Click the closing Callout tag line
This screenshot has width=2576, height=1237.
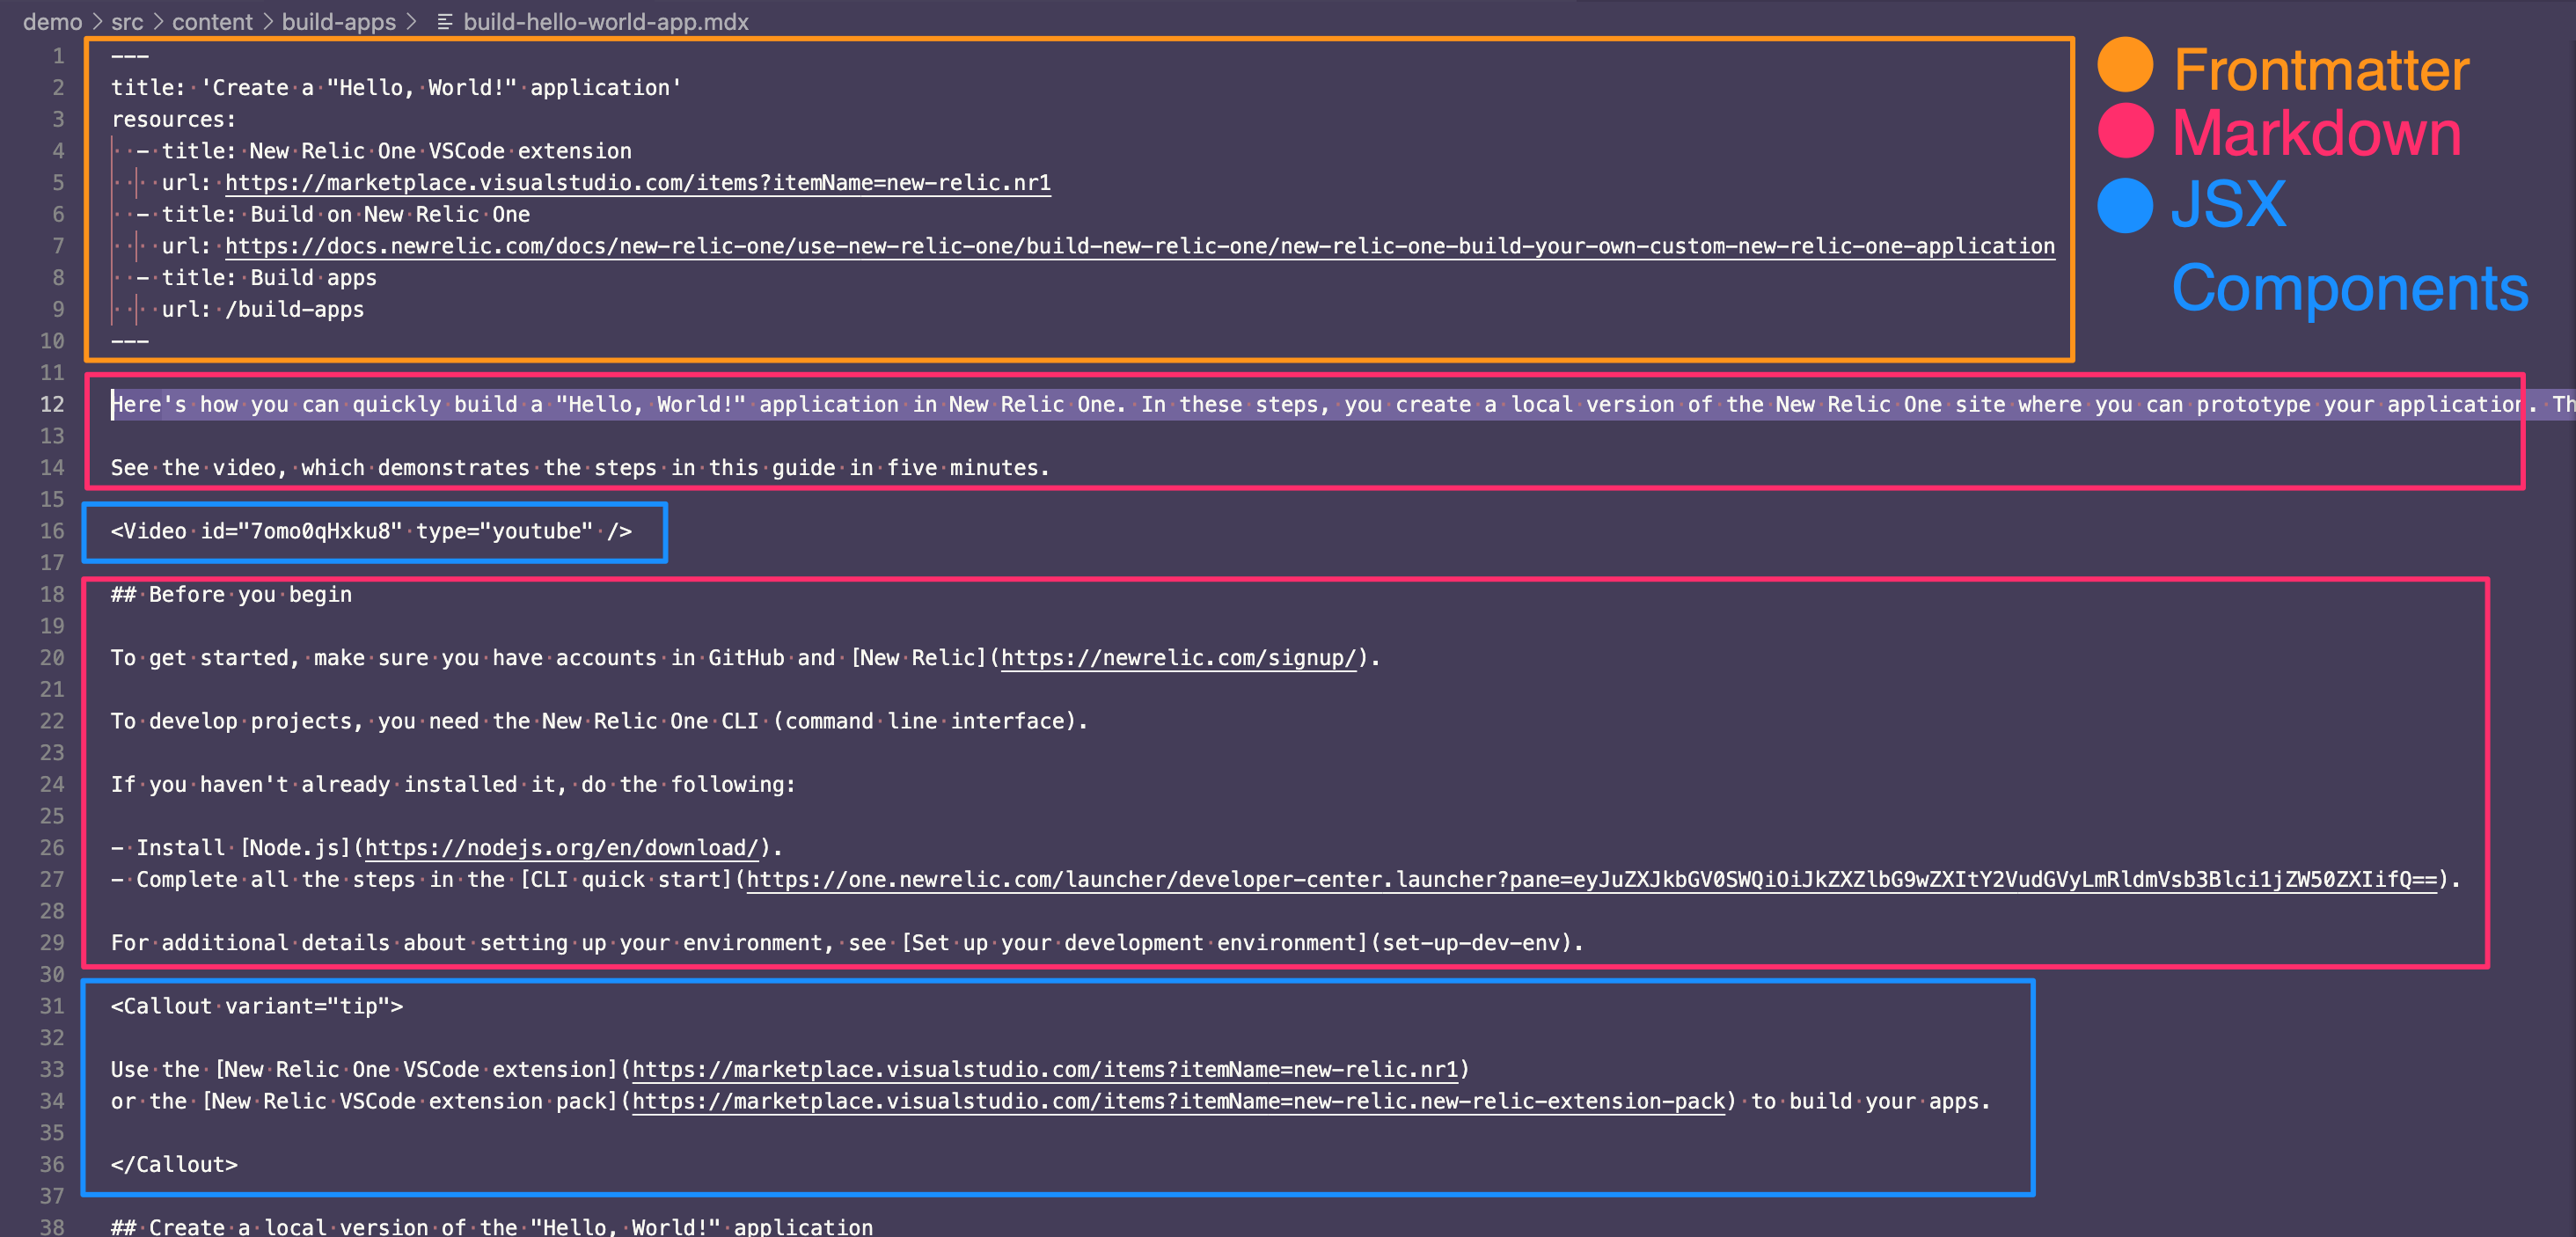(x=174, y=1164)
